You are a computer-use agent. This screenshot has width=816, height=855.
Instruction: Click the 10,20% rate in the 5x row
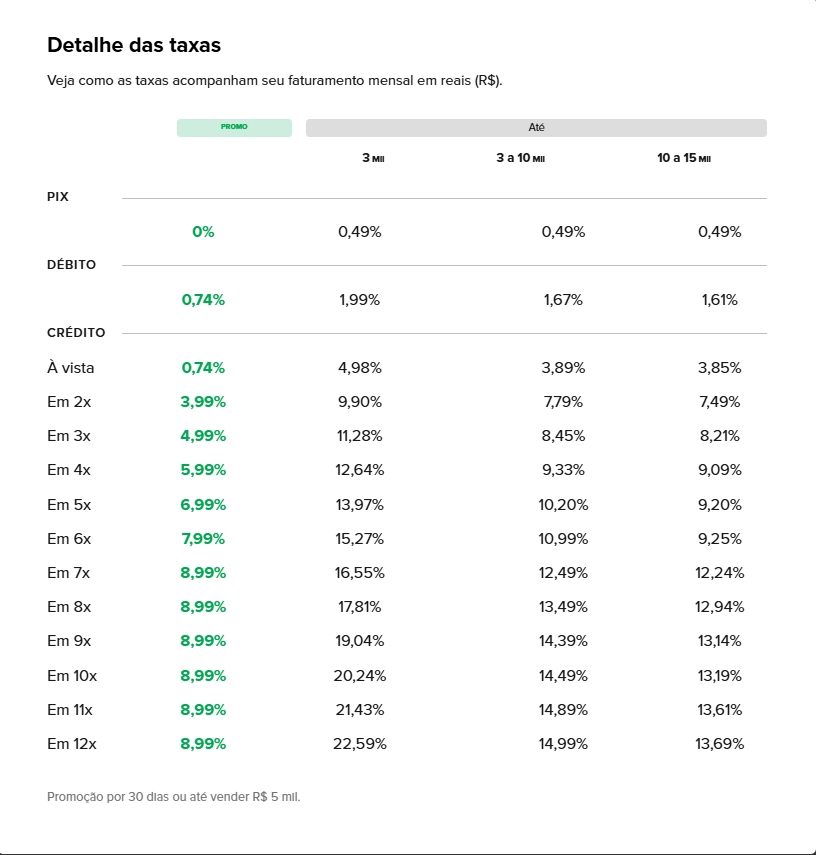click(x=563, y=505)
